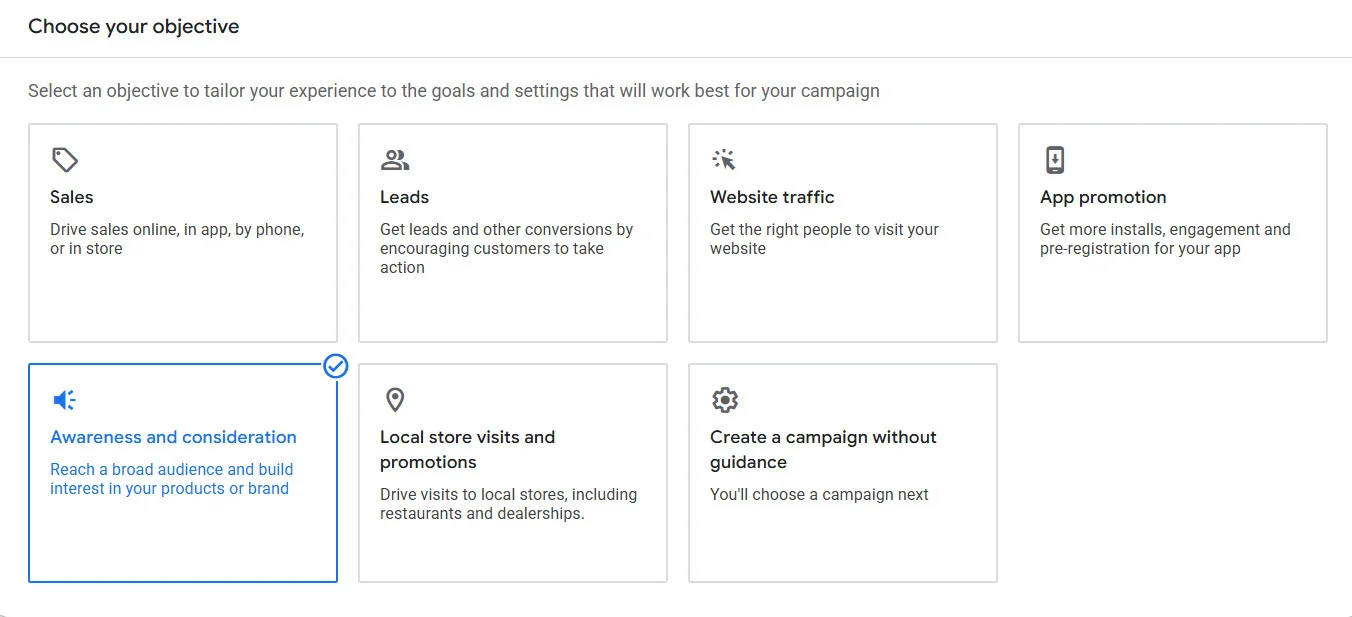Click the Choose your objective heading

pos(133,26)
